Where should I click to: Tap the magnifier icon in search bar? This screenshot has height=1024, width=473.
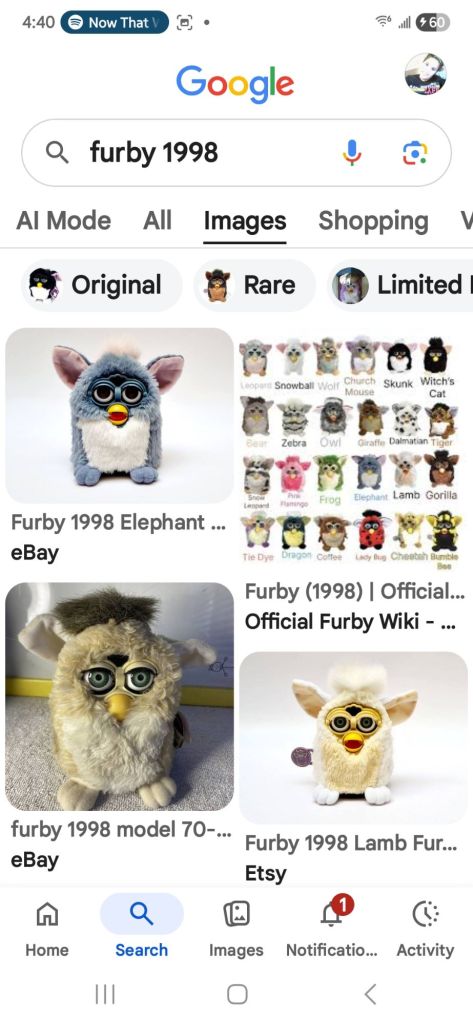pyautogui.click(x=57, y=153)
